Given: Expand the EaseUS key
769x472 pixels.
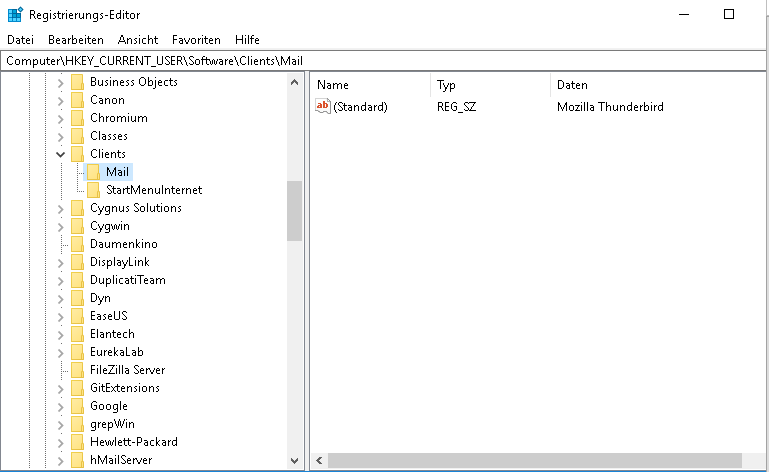Looking at the screenshot, I should point(60,317).
